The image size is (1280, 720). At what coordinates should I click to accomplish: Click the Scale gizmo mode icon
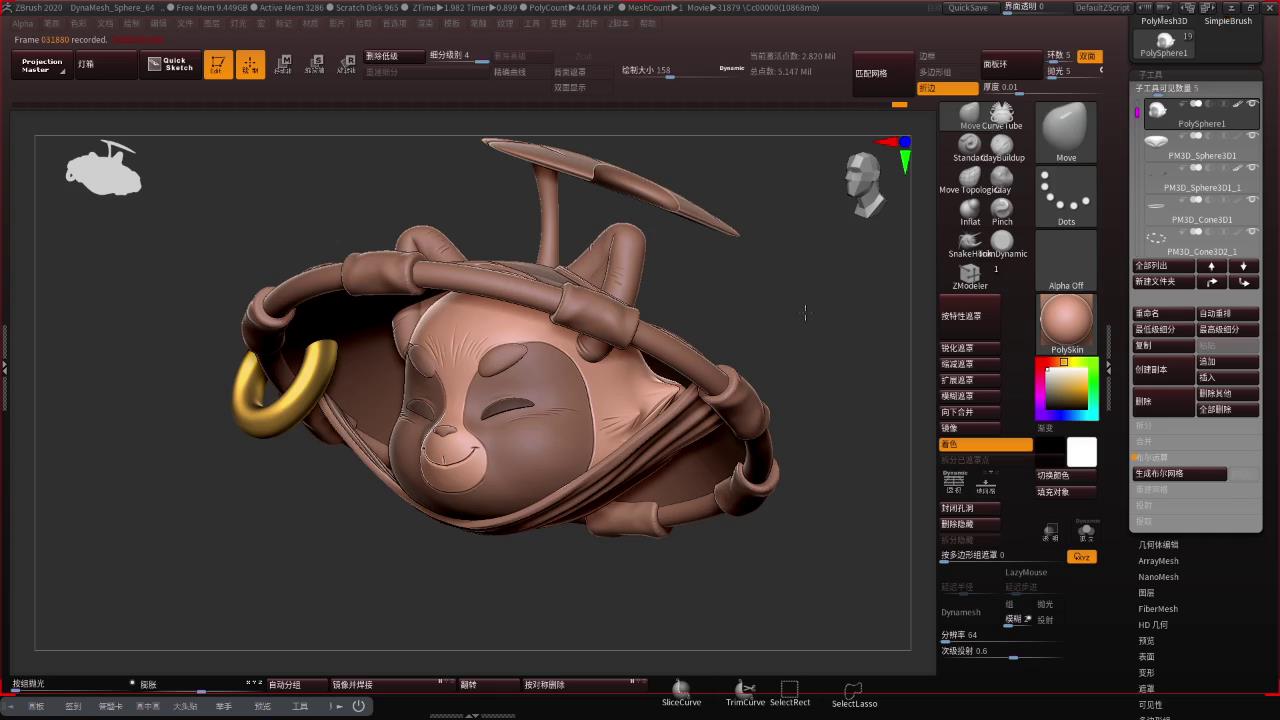[315, 65]
